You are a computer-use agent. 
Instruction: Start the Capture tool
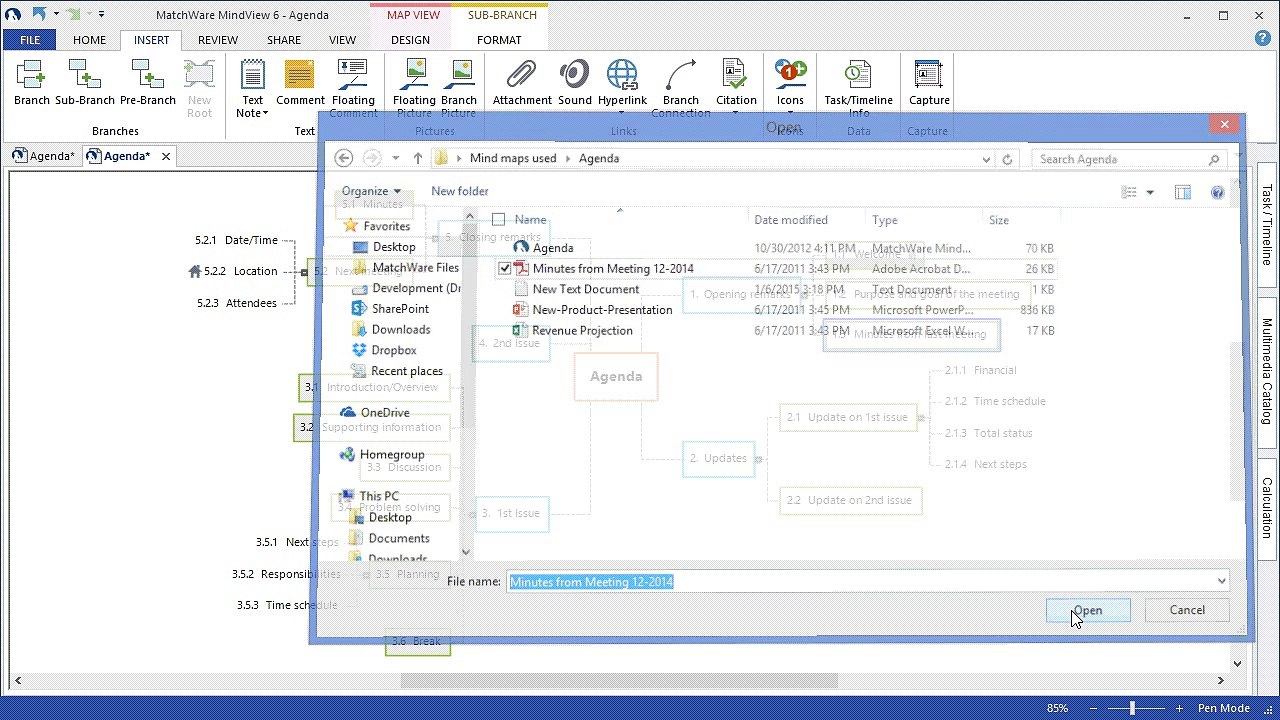[929, 82]
